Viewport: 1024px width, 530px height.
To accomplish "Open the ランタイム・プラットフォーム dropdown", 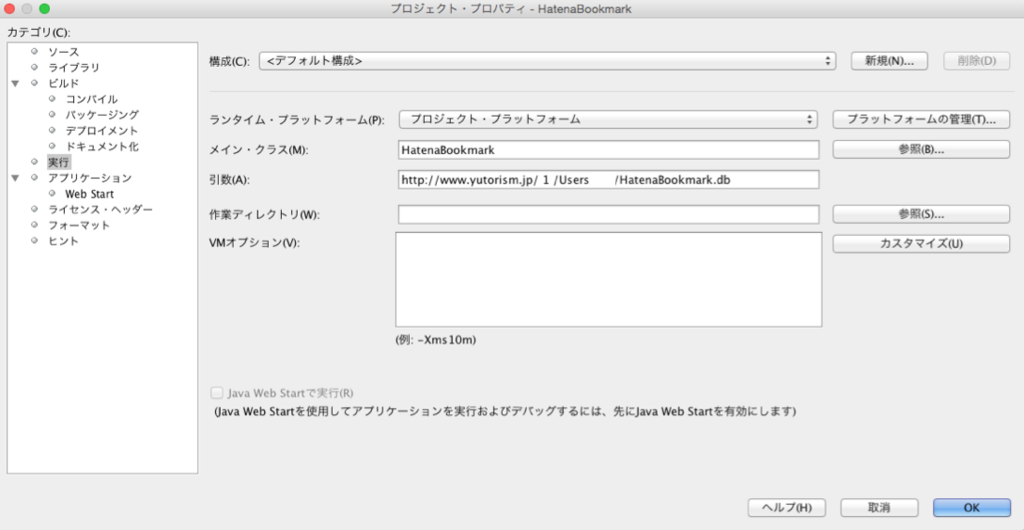I will 608,119.
